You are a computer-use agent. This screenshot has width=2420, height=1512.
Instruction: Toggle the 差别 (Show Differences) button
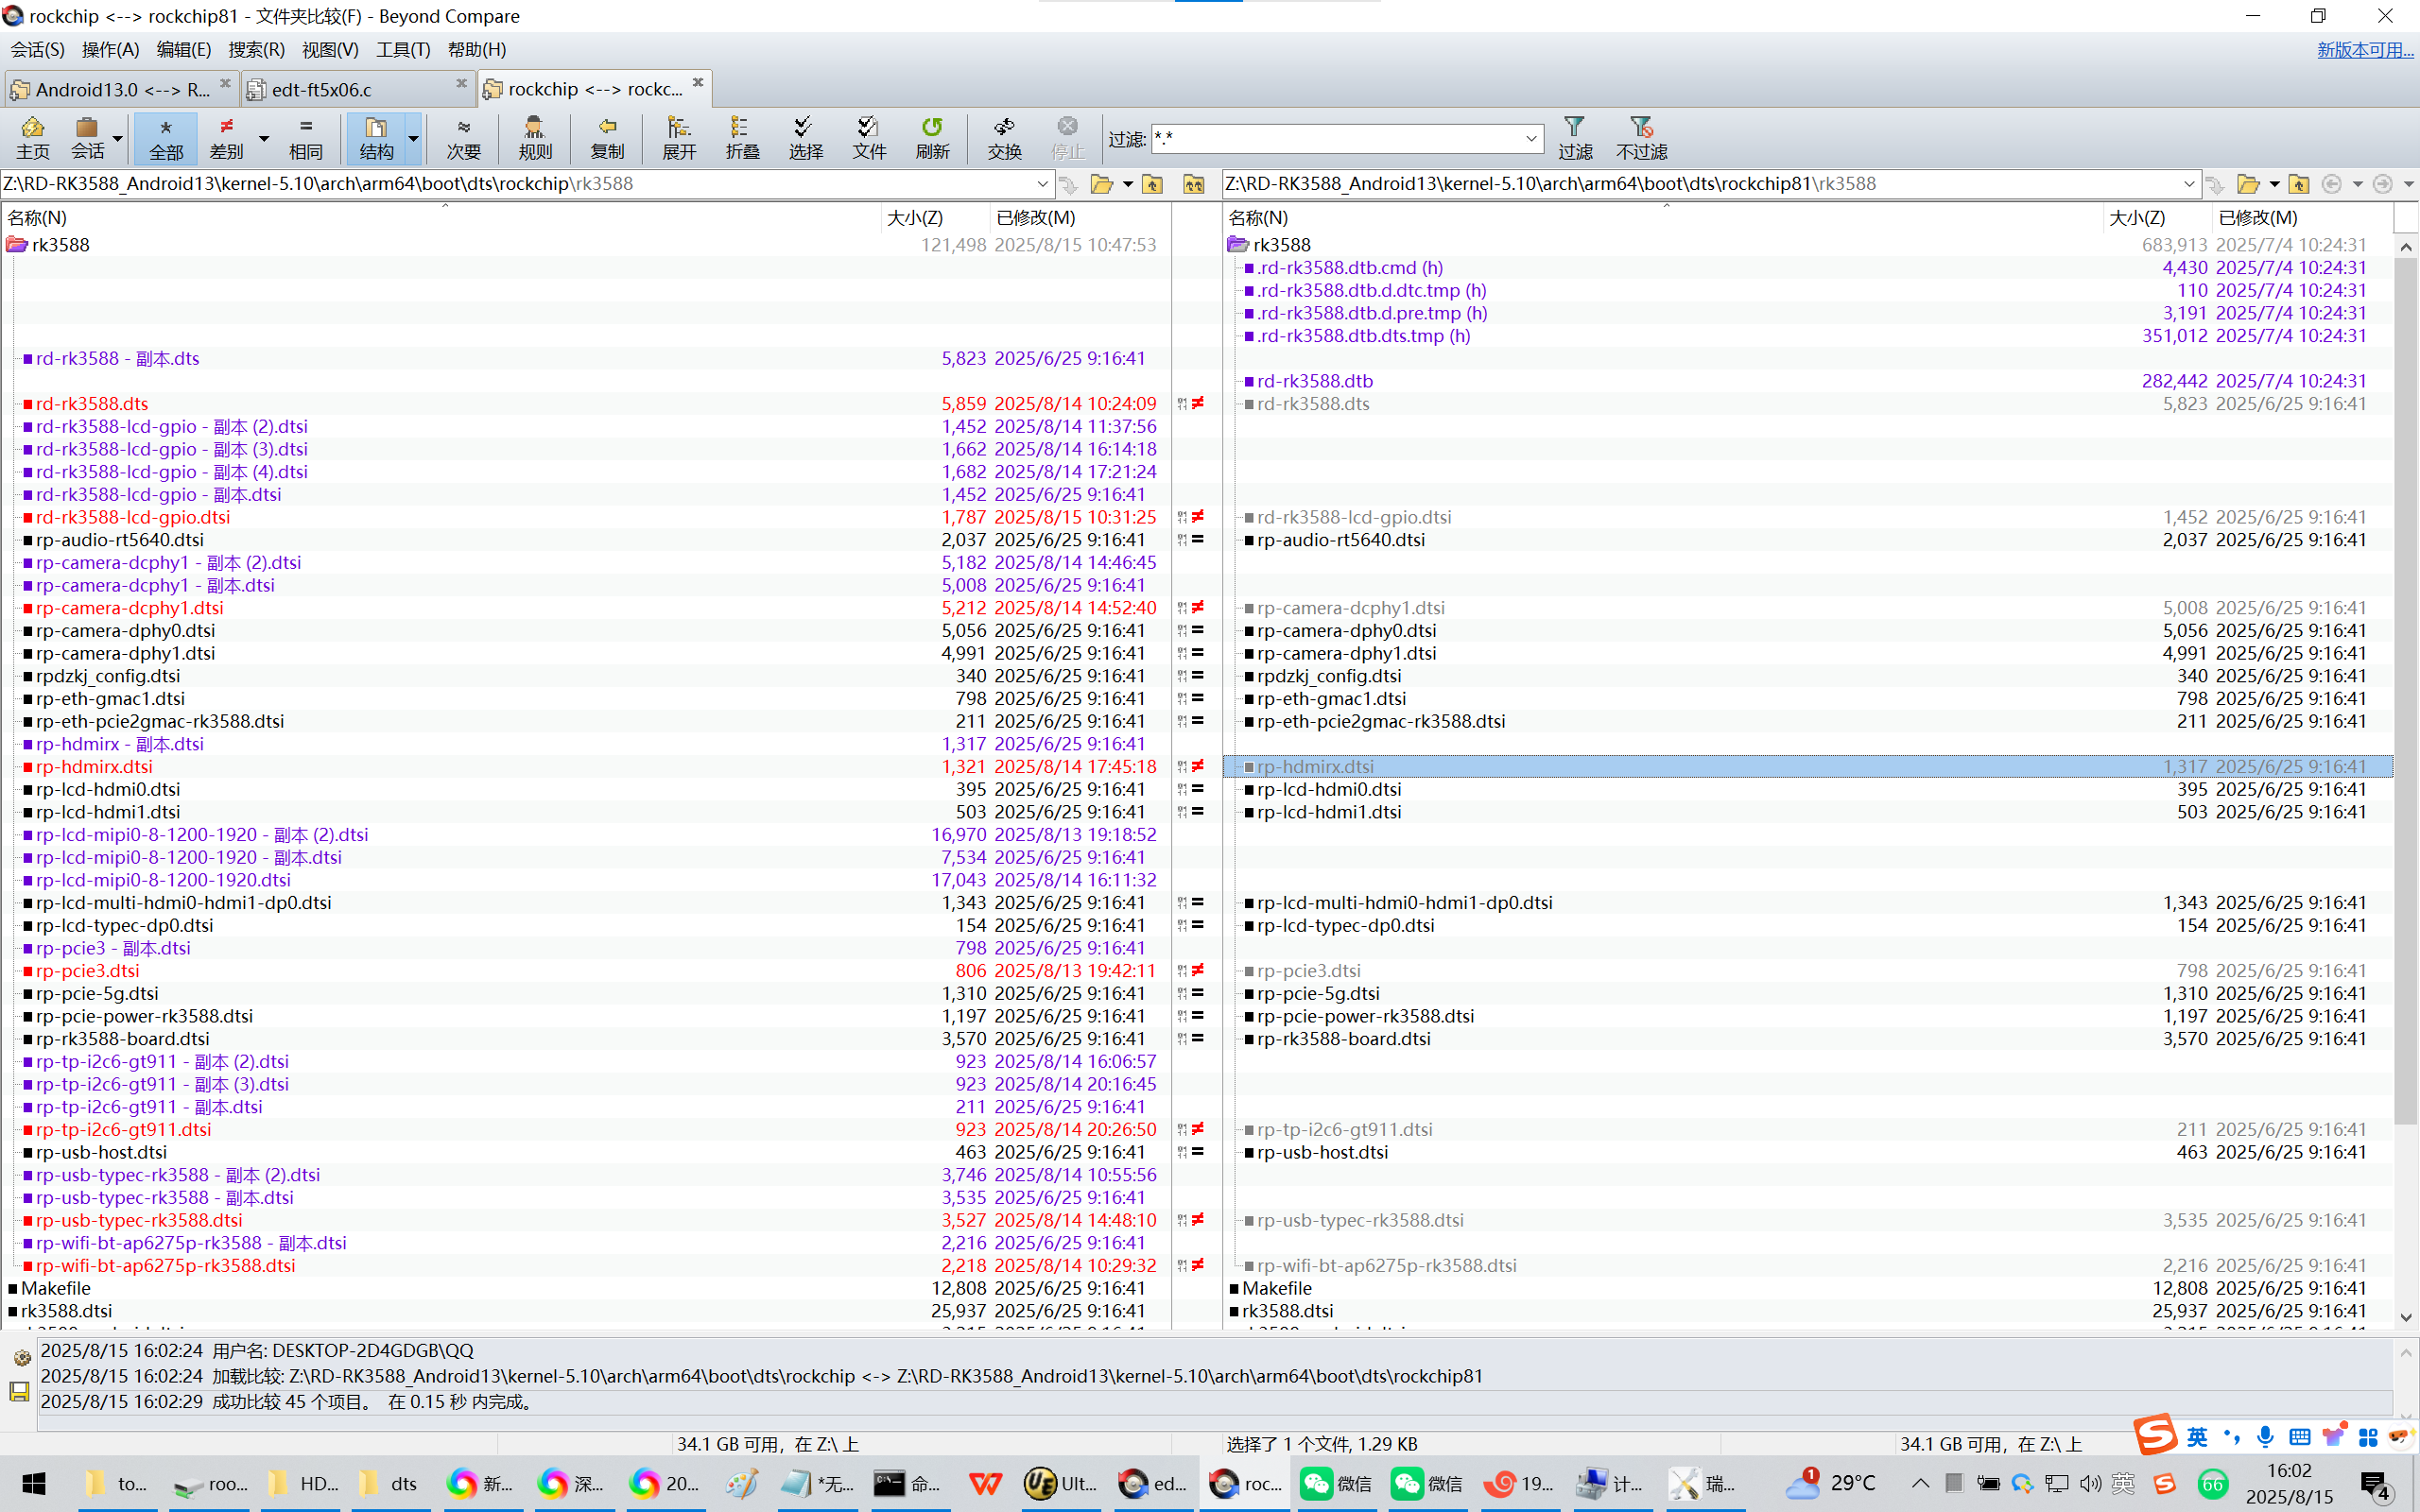coord(227,138)
